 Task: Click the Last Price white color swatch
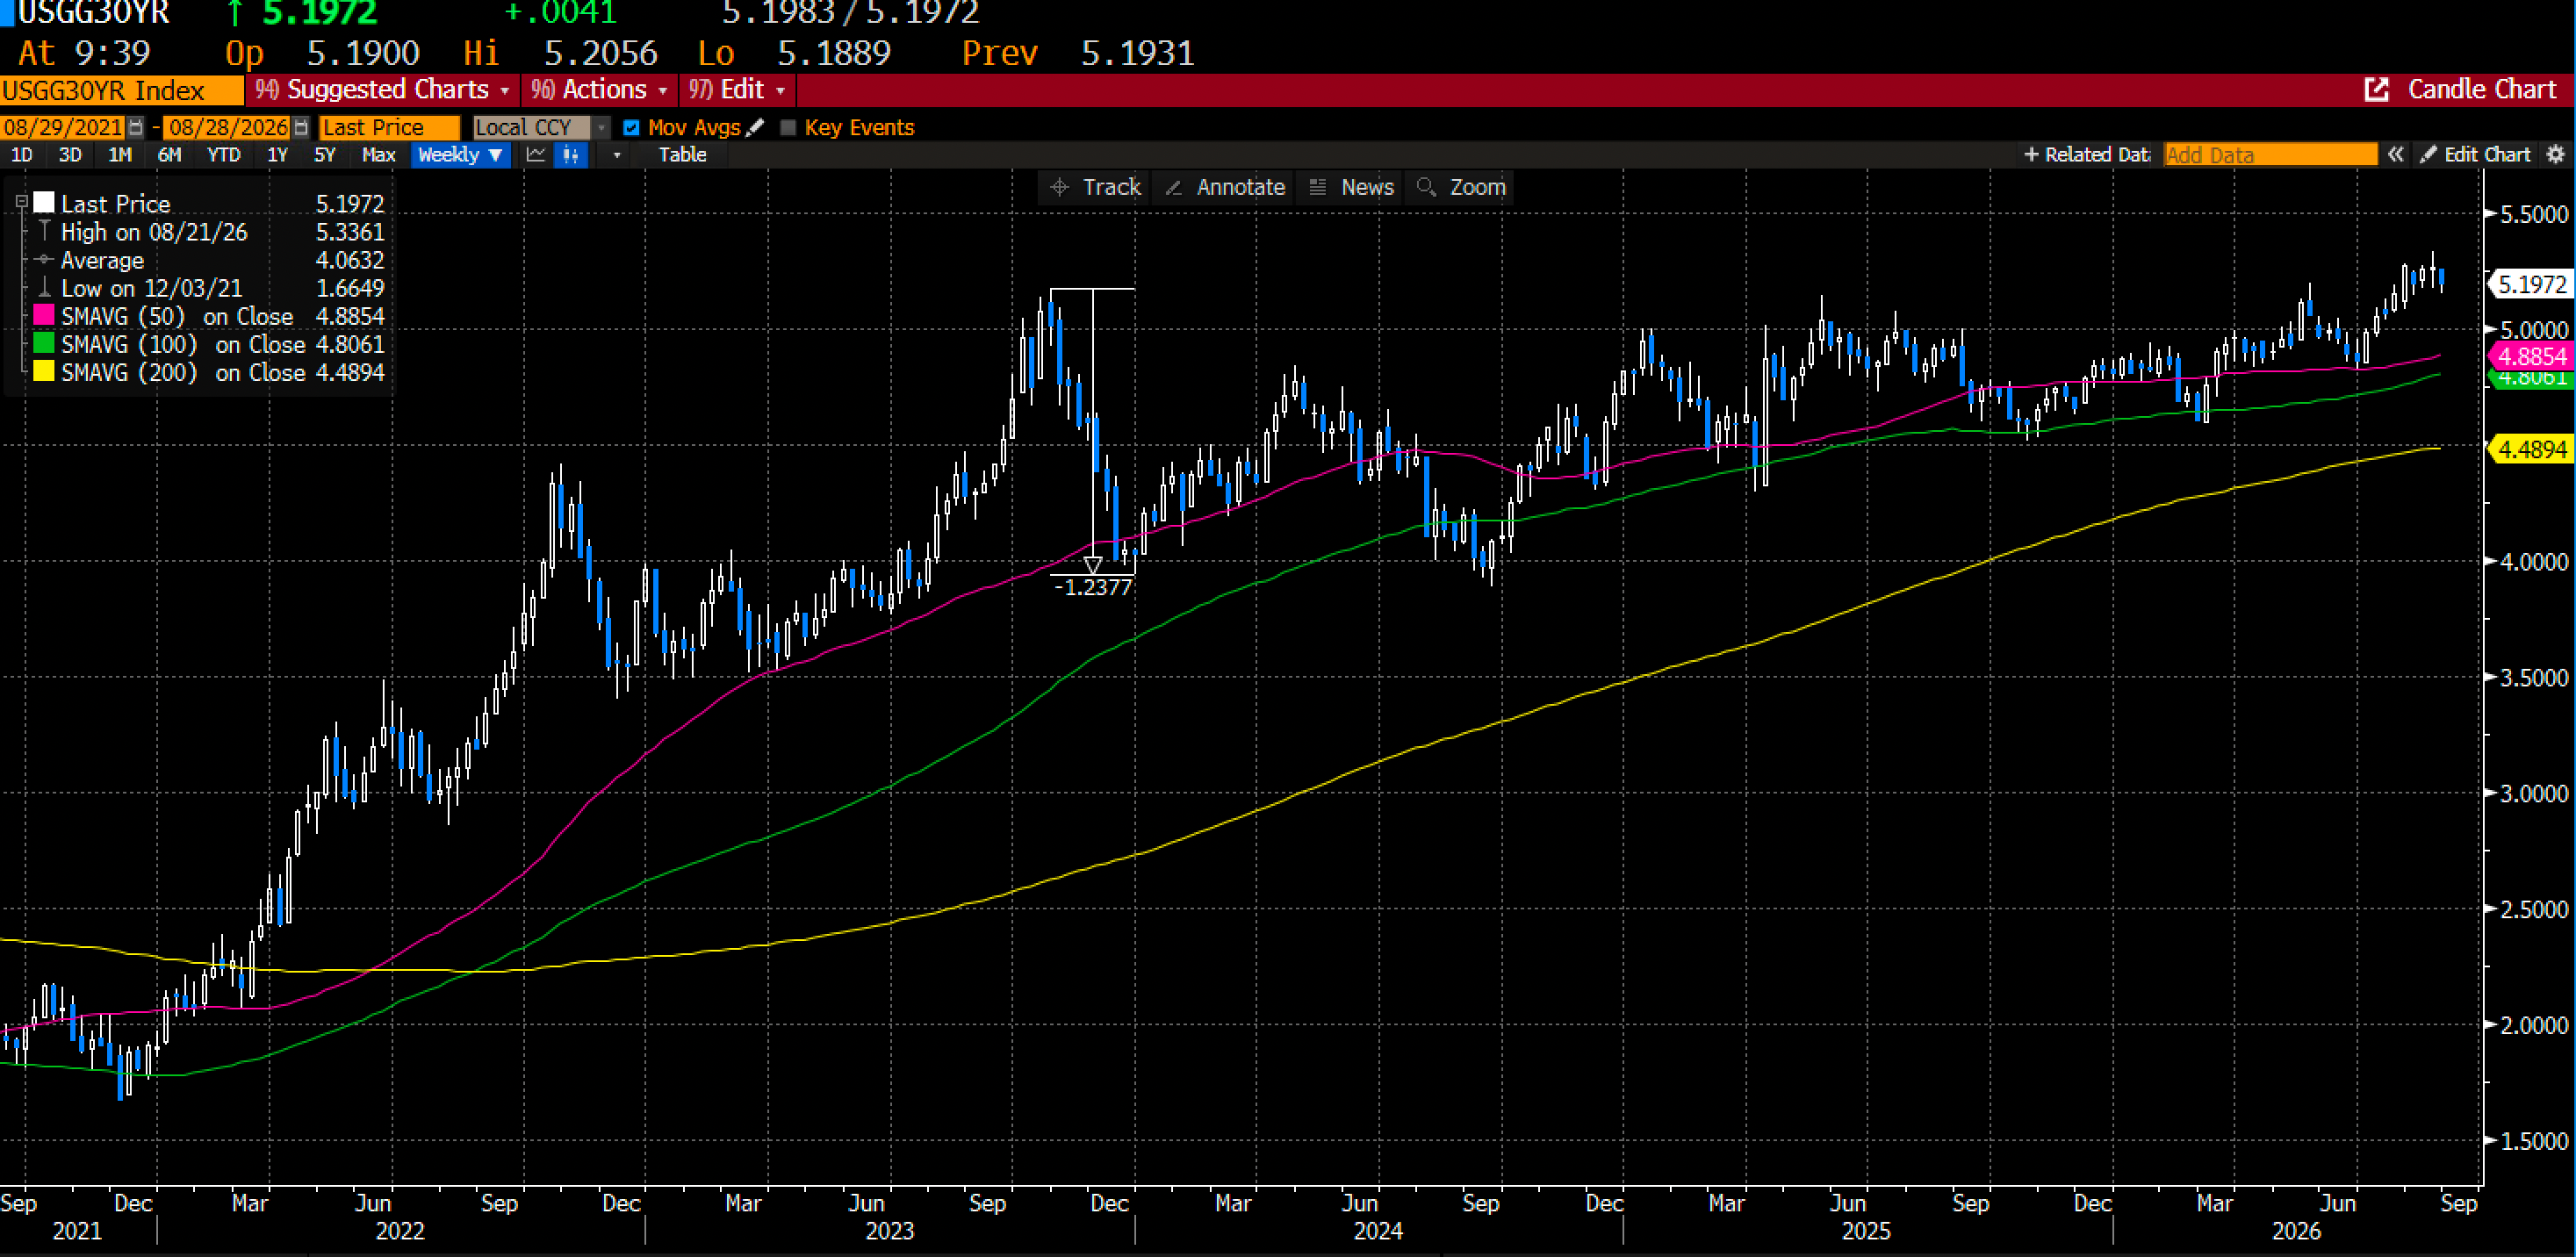(44, 203)
